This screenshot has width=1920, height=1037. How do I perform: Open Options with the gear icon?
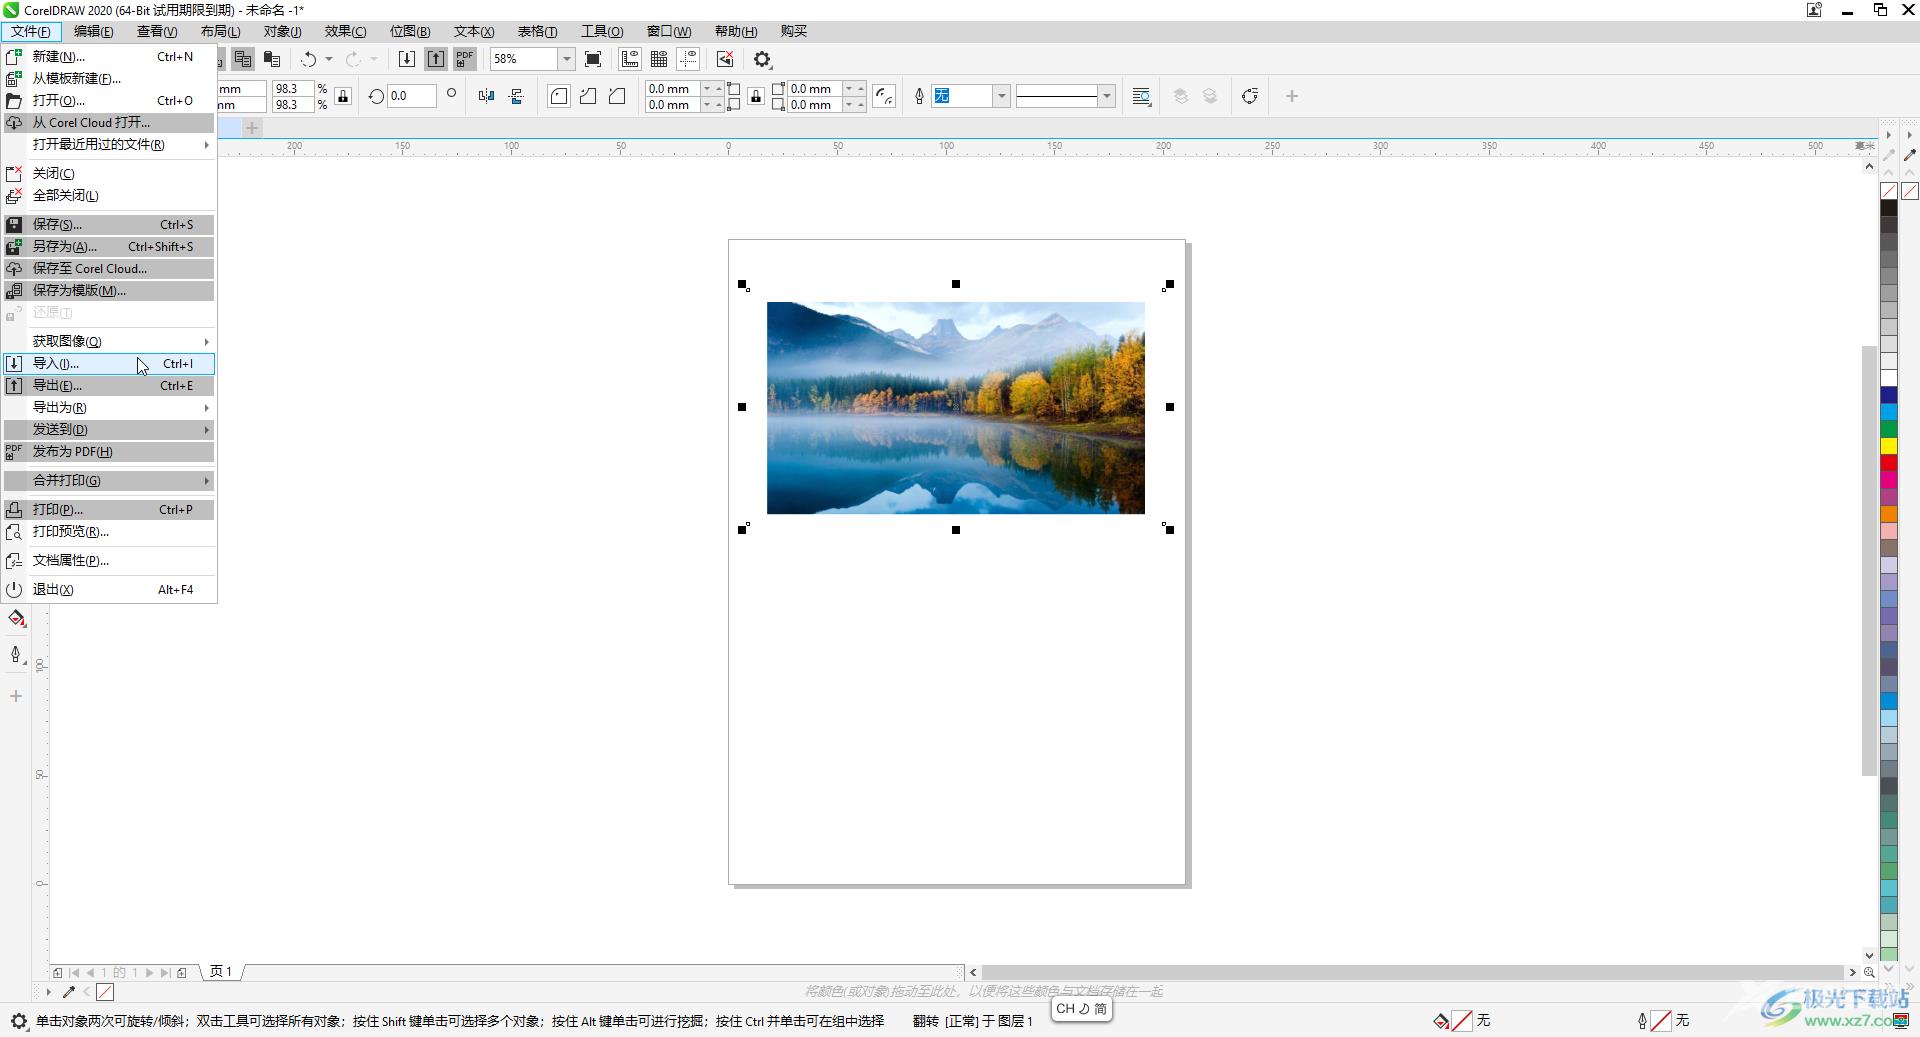(763, 59)
